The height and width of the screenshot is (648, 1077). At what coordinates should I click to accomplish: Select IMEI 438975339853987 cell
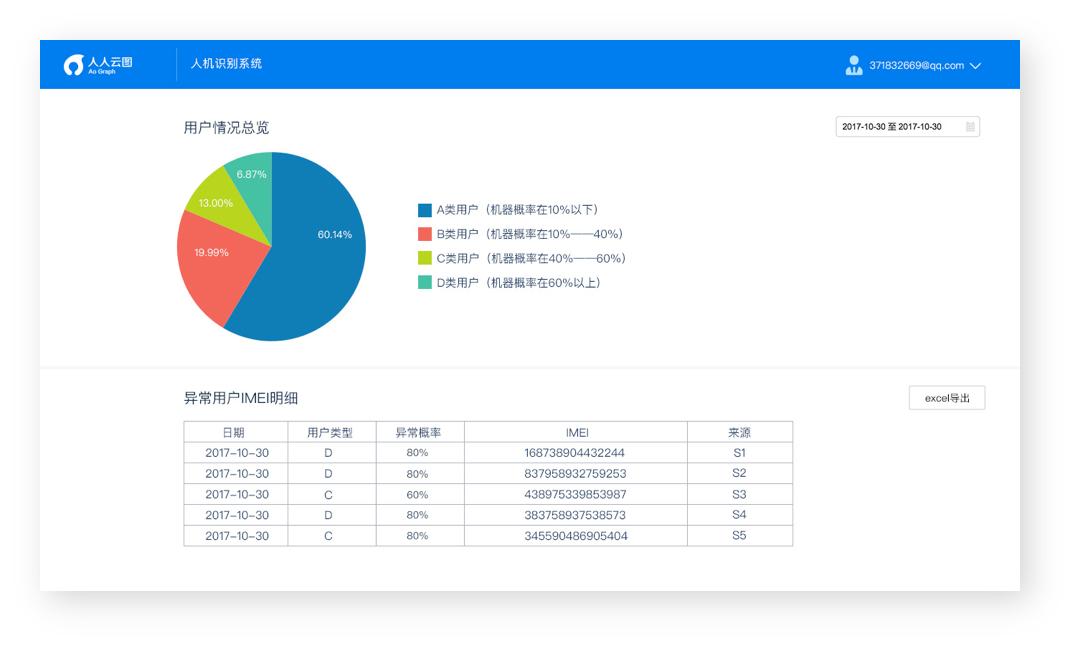[x=576, y=494]
